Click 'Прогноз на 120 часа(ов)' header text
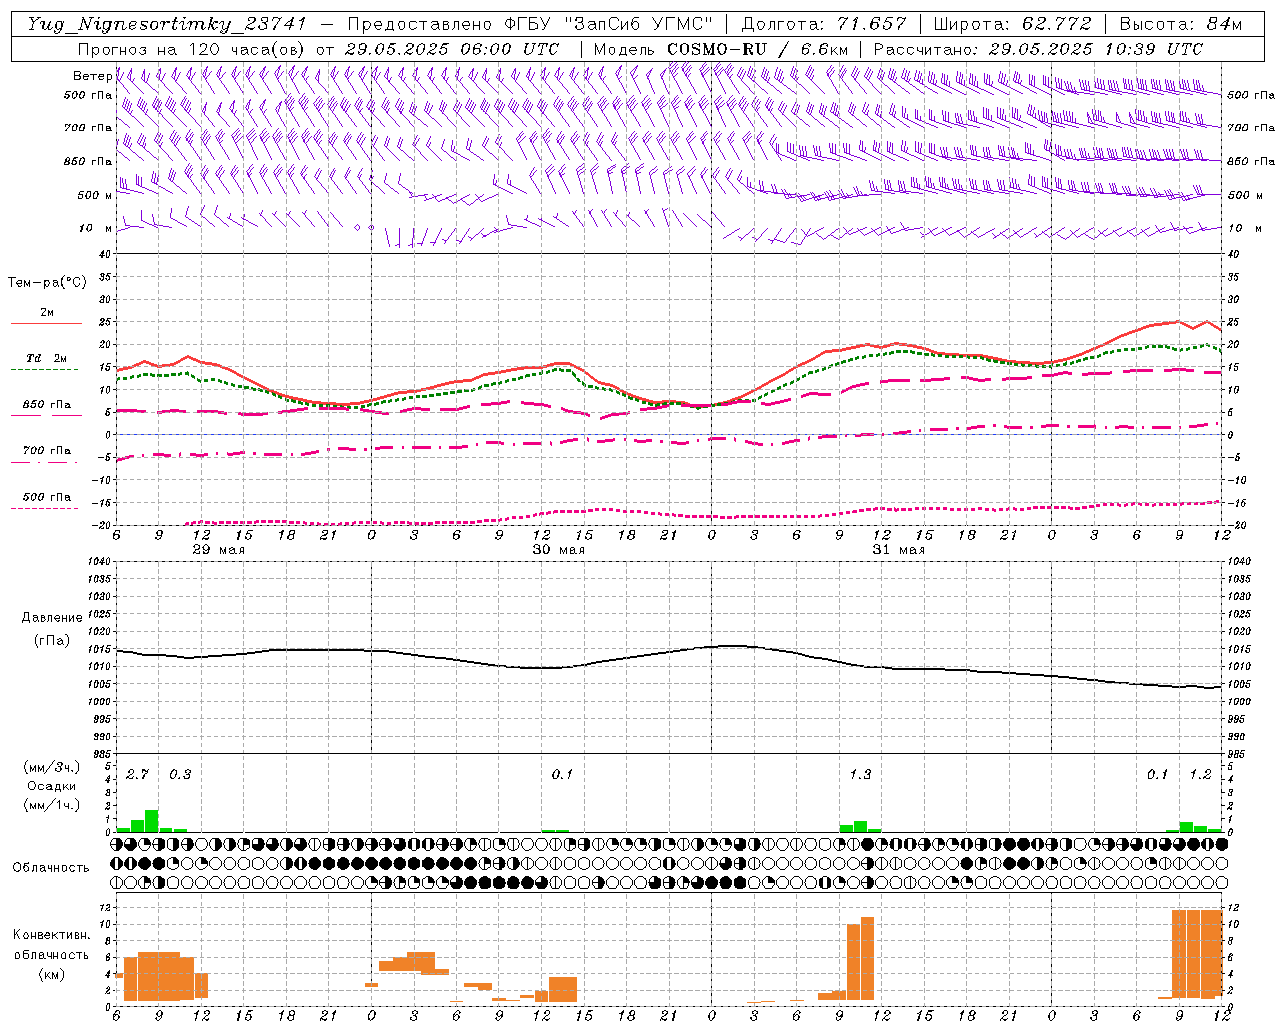 pyautogui.click(x=191, y=49)
